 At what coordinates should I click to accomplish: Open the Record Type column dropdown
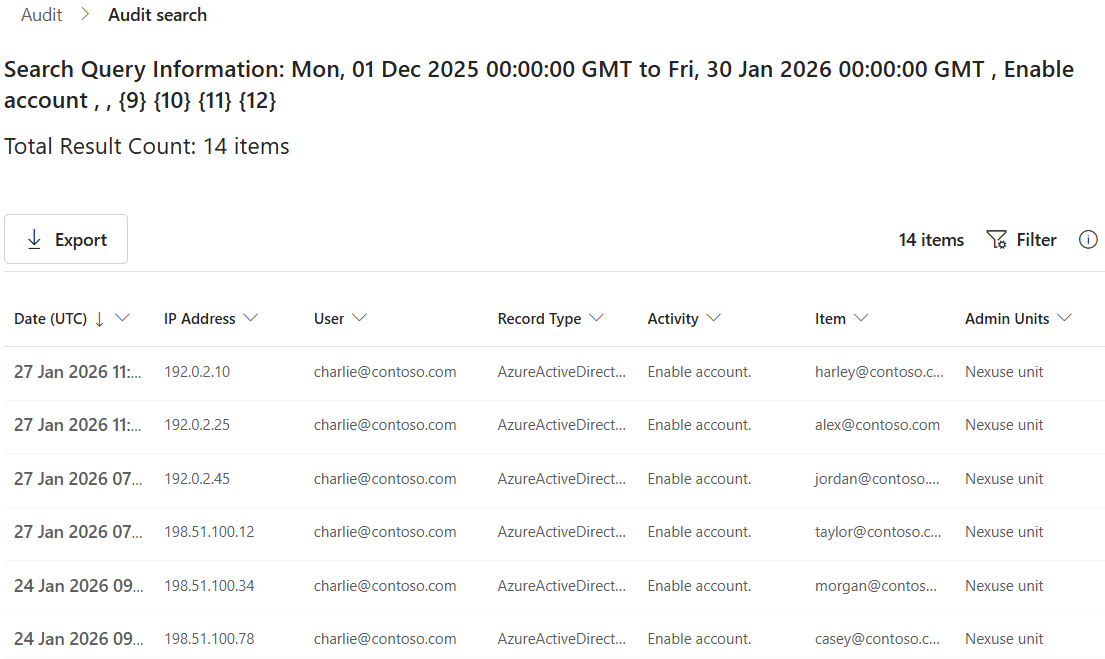click(x=599, y=318)
